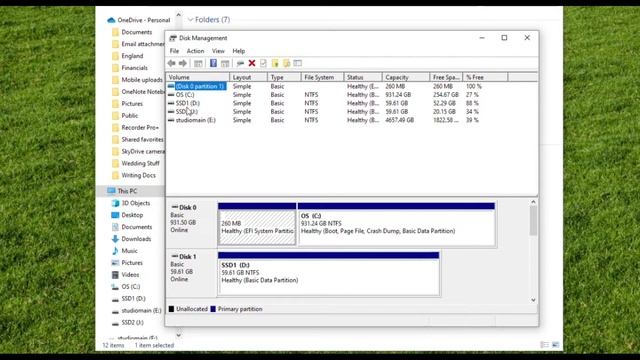
Task: Select the 260 MB EFI System Partition block
Action: point(257,224)
